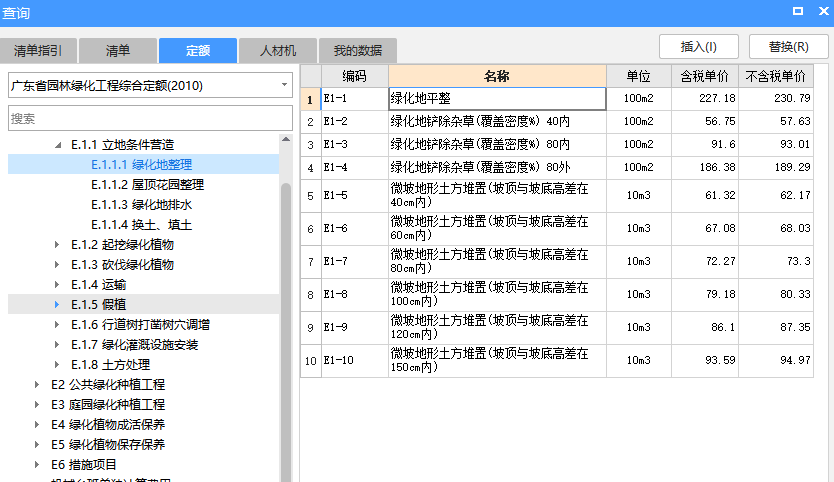
Task: Expand the E.1.3 砍伐绿化植物 node
Action: point(57,264)
